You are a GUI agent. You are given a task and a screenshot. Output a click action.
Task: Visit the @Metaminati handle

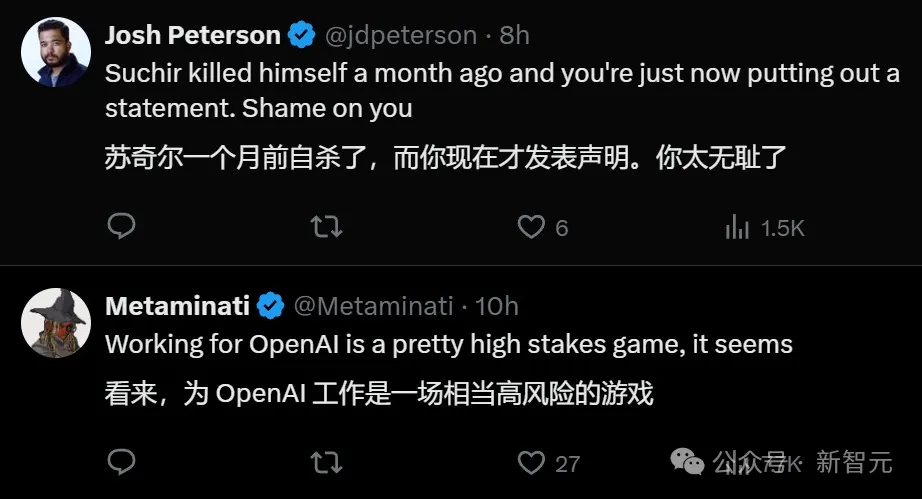(372, 305)
